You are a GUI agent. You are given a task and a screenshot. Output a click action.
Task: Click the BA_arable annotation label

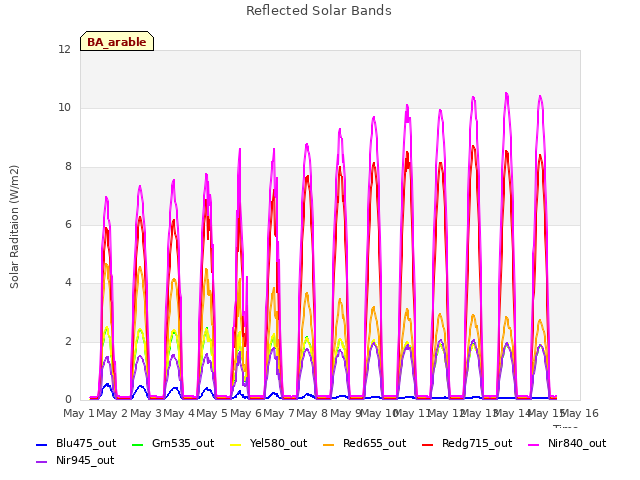coord(117,42)
